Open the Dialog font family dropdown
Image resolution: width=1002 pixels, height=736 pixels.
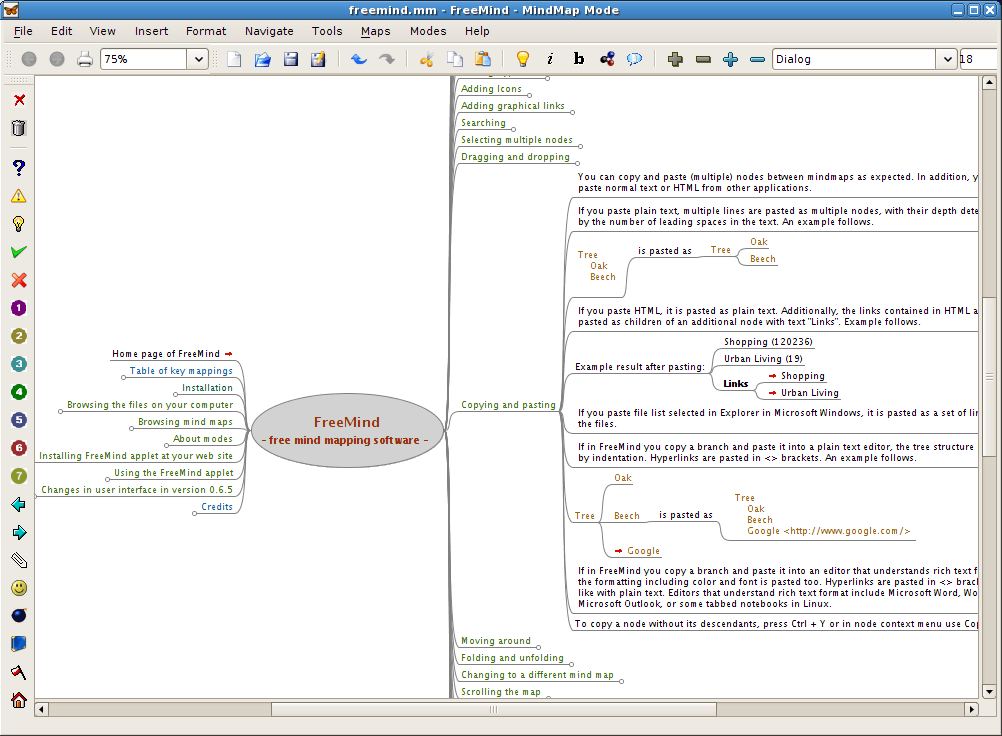click(947, 59)
